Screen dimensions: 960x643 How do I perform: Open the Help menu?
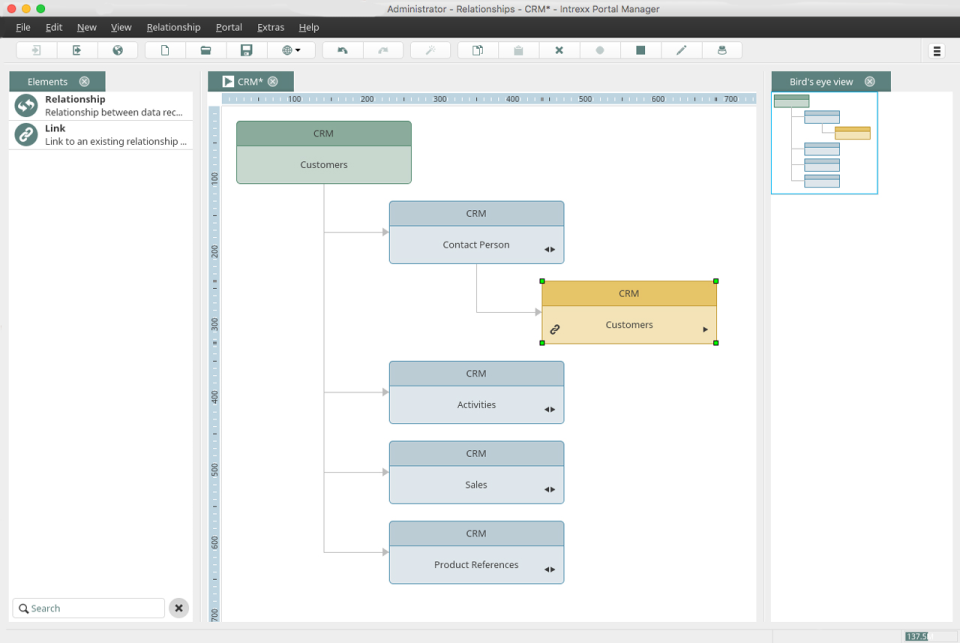(x=309, y=27)
